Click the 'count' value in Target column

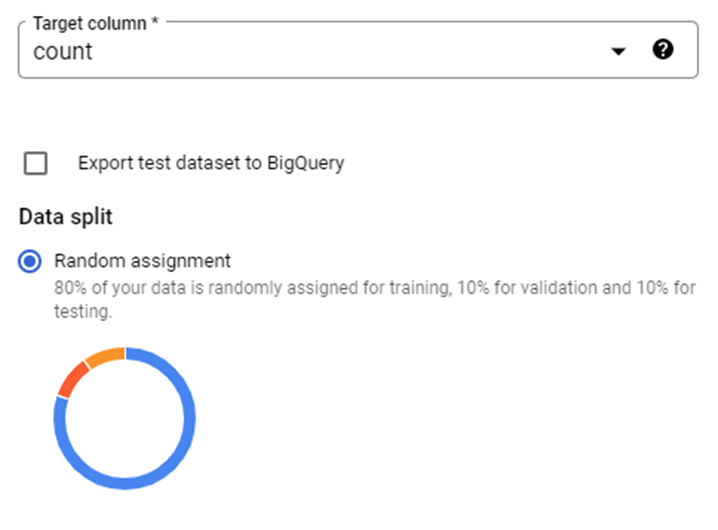point(63,52)
